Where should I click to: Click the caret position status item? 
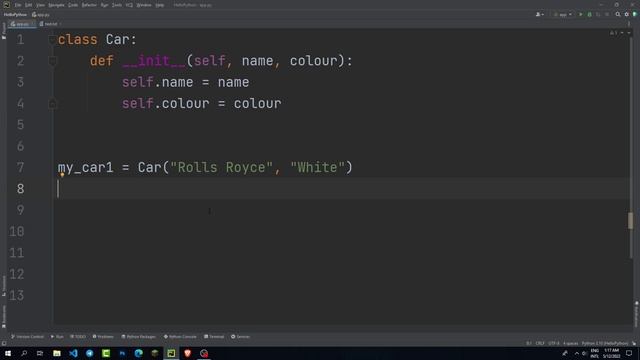[x=529, y=343]
